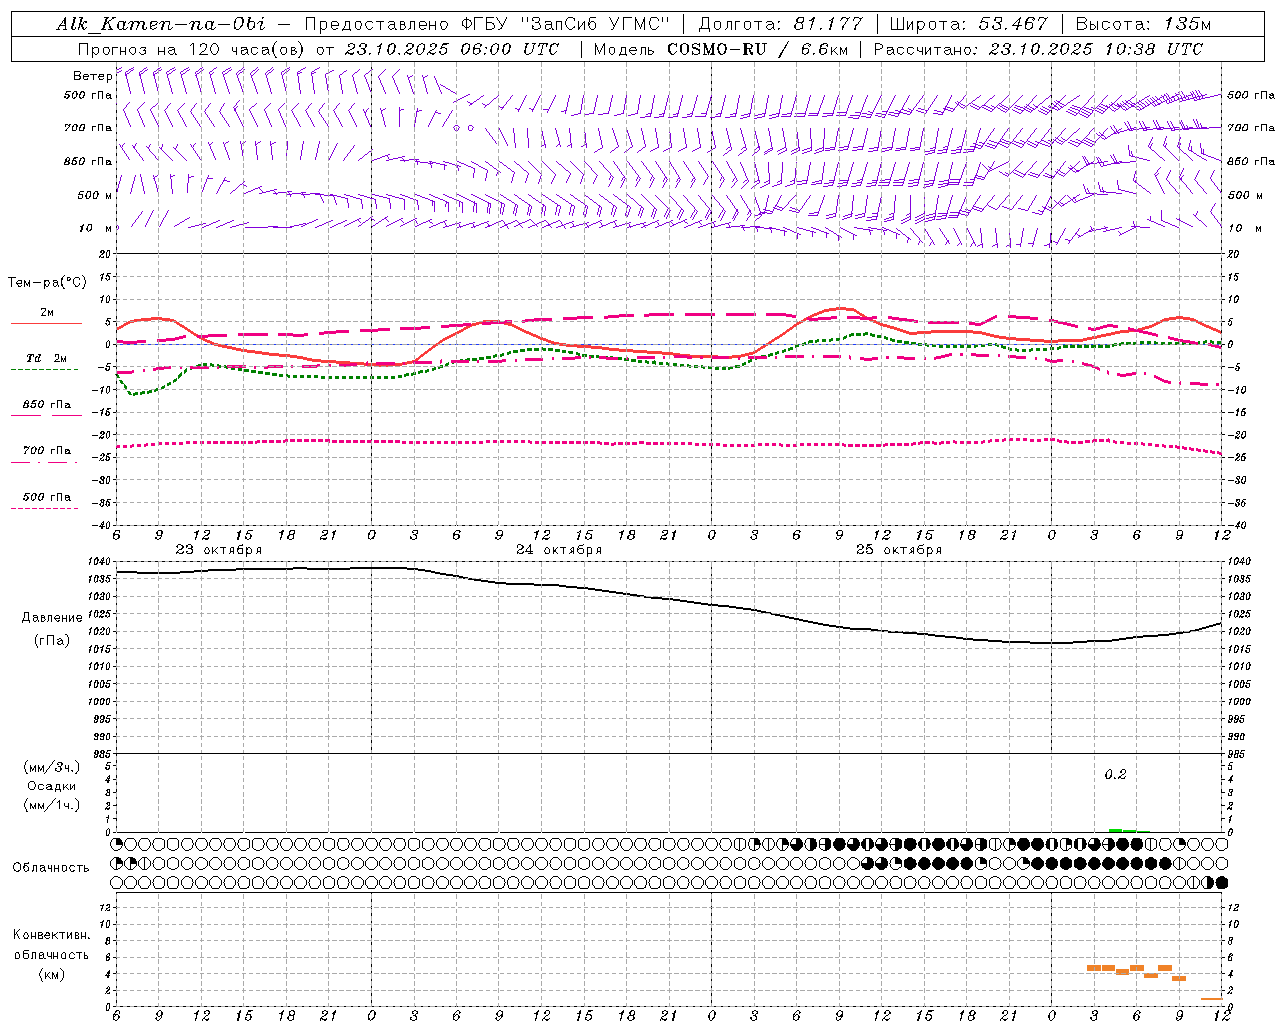Image resolution: width=1280 pixels, height=1024 pixels.
Task: Click the station title Alk_Kamen-na-Obi
Action: click(161, 24)
